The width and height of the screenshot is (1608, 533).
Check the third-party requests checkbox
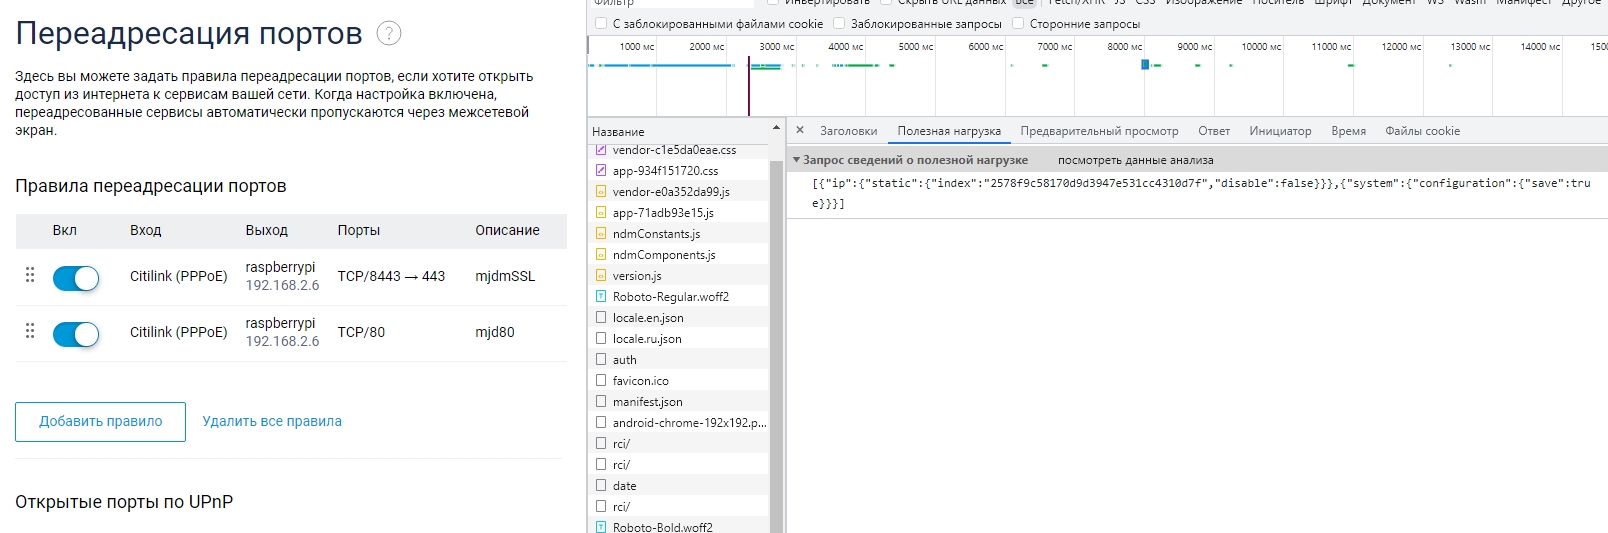(1018, 24)
